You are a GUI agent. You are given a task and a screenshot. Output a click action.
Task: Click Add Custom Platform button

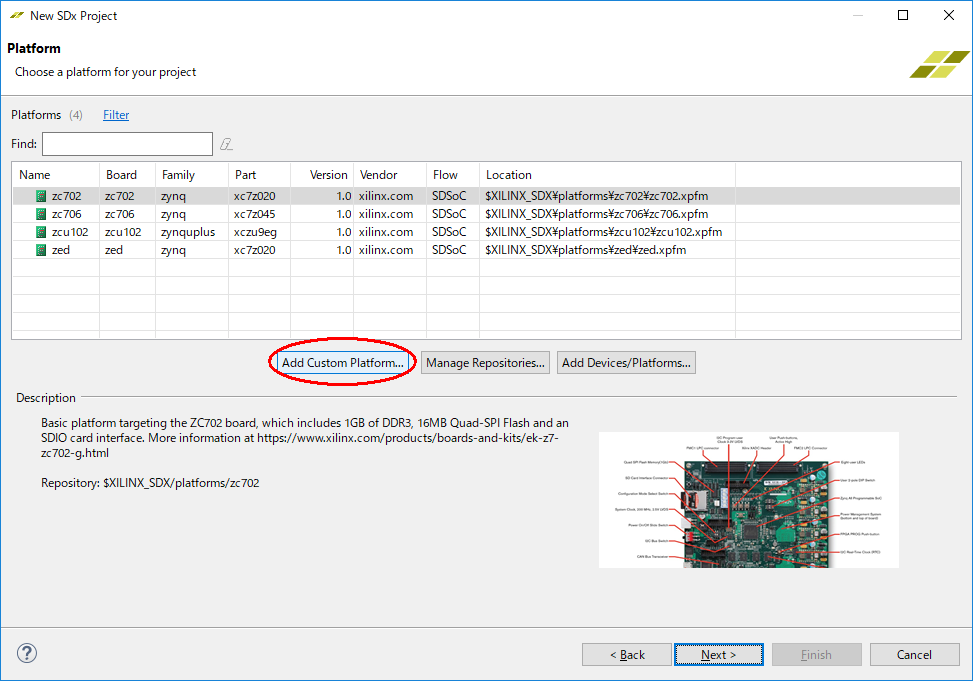[x=342, y=363]
